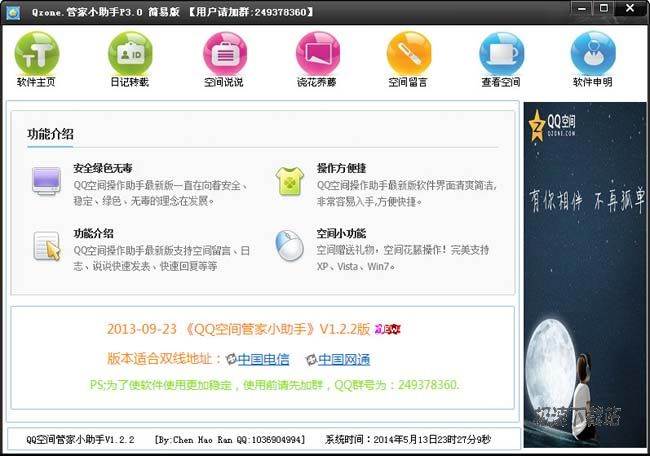650x456 pixels.
Task: Click the green shirt icon beside 操作方便捷
Action: click(x=290, y=181)
